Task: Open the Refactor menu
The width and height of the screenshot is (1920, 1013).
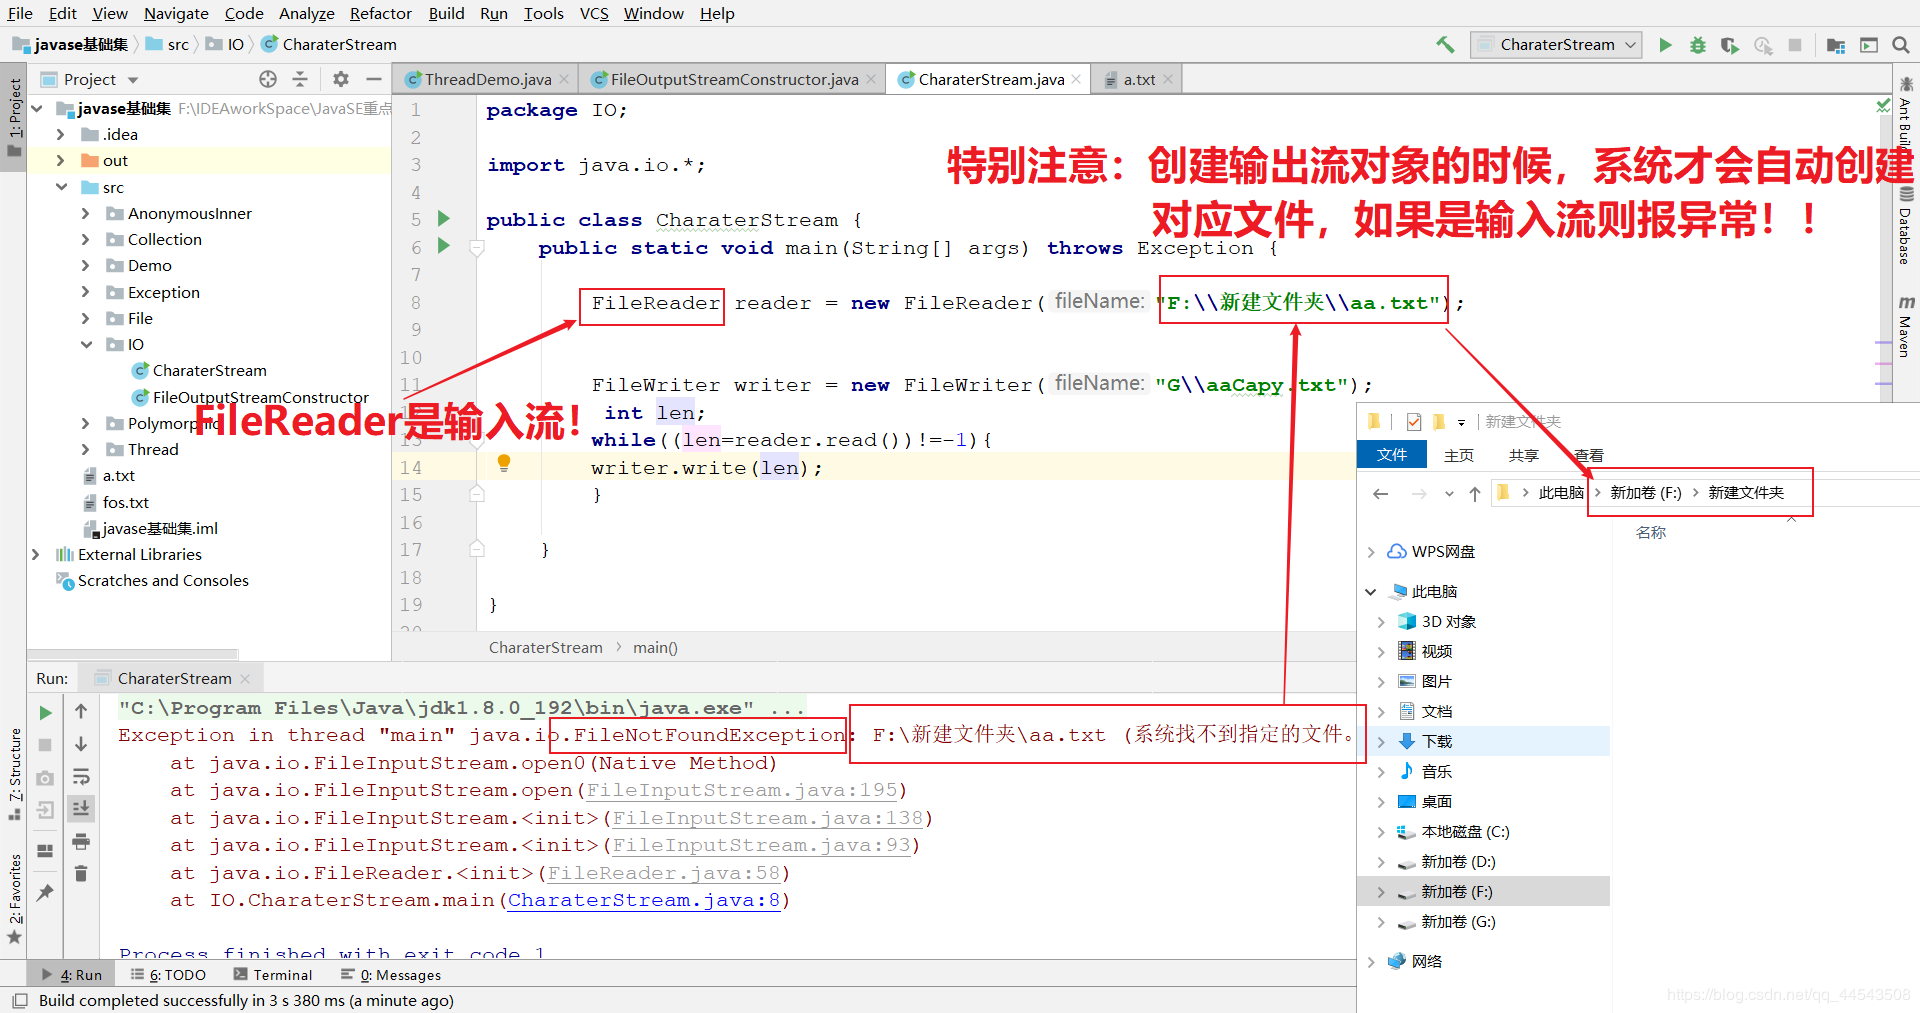Action: [x=380, y=13]
